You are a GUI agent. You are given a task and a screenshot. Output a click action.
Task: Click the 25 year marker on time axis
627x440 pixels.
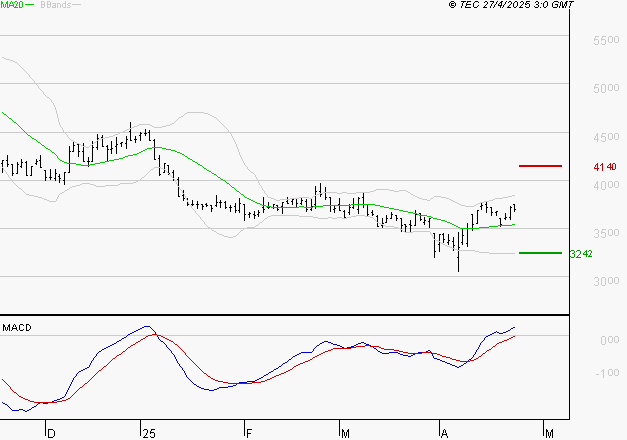148,433
